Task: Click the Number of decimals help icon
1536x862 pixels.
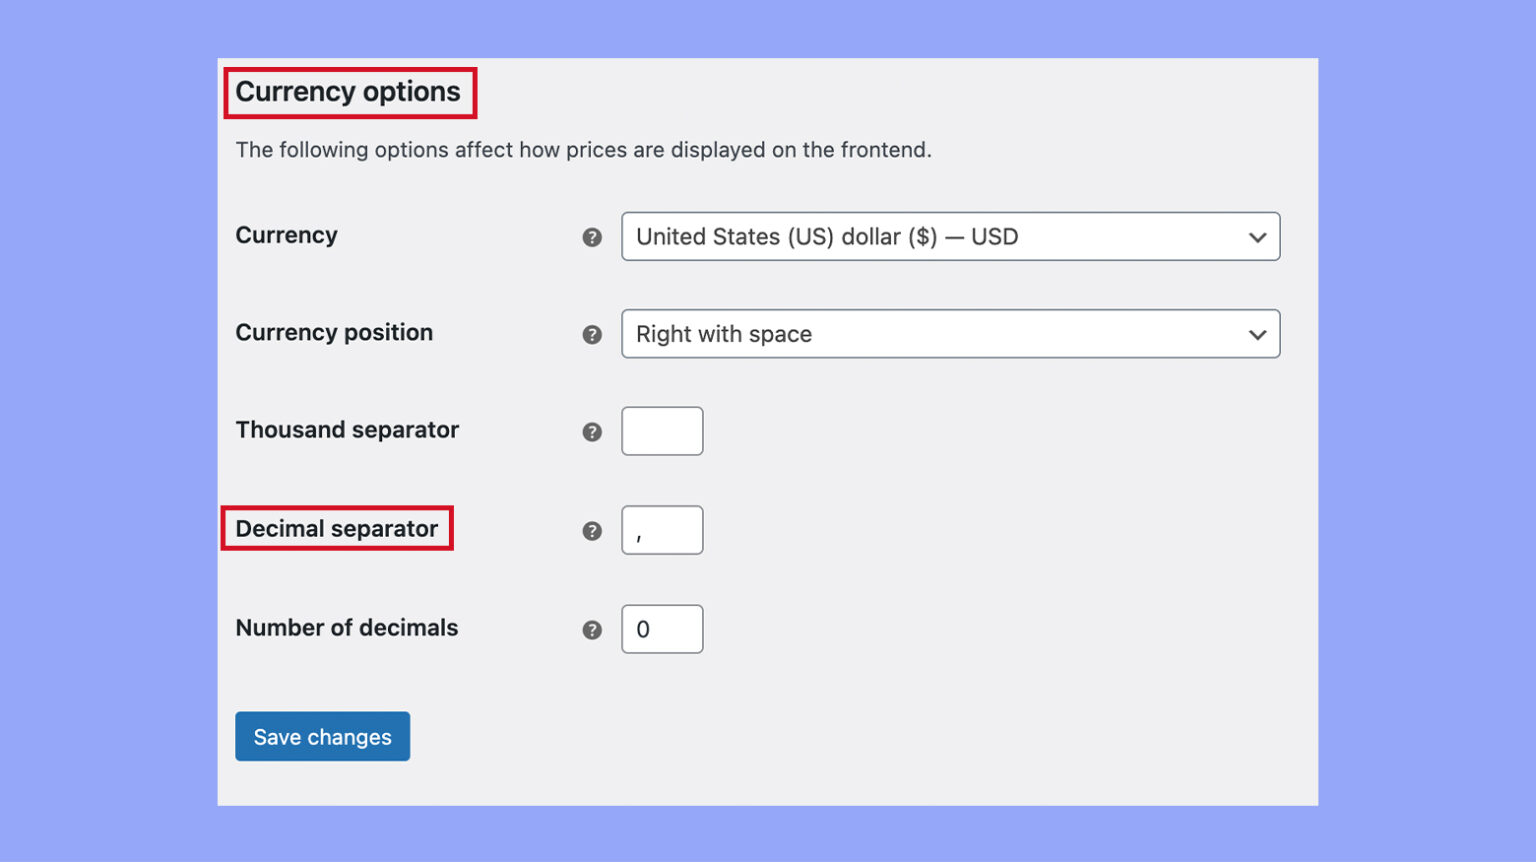Action: [x=592, y=630]
